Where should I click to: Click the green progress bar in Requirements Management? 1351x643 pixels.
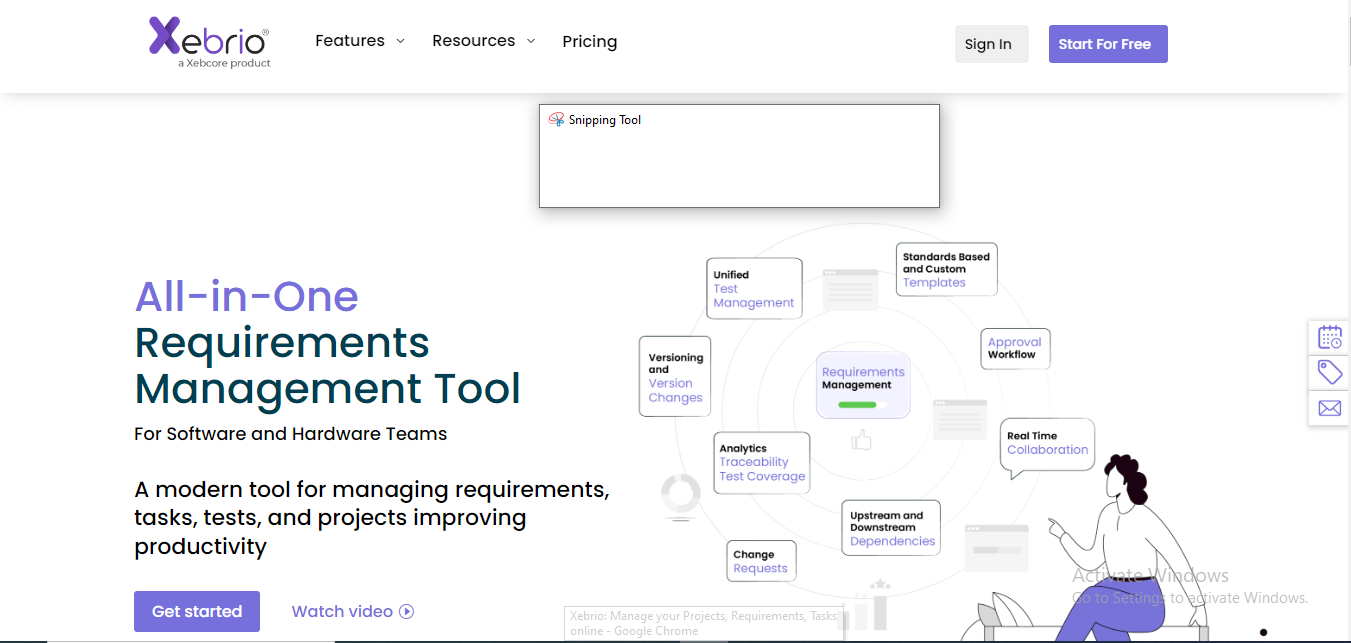pyautogui.click(x=858, y=405)
